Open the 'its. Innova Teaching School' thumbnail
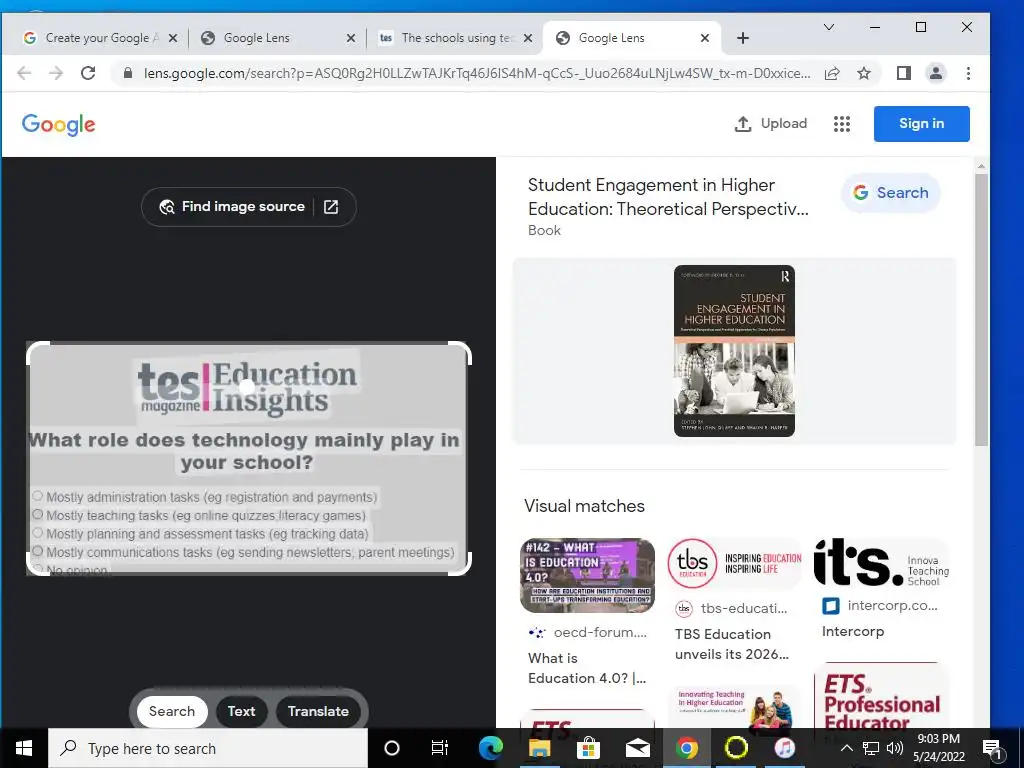1024x768 pixels. (x=881, y=562)
